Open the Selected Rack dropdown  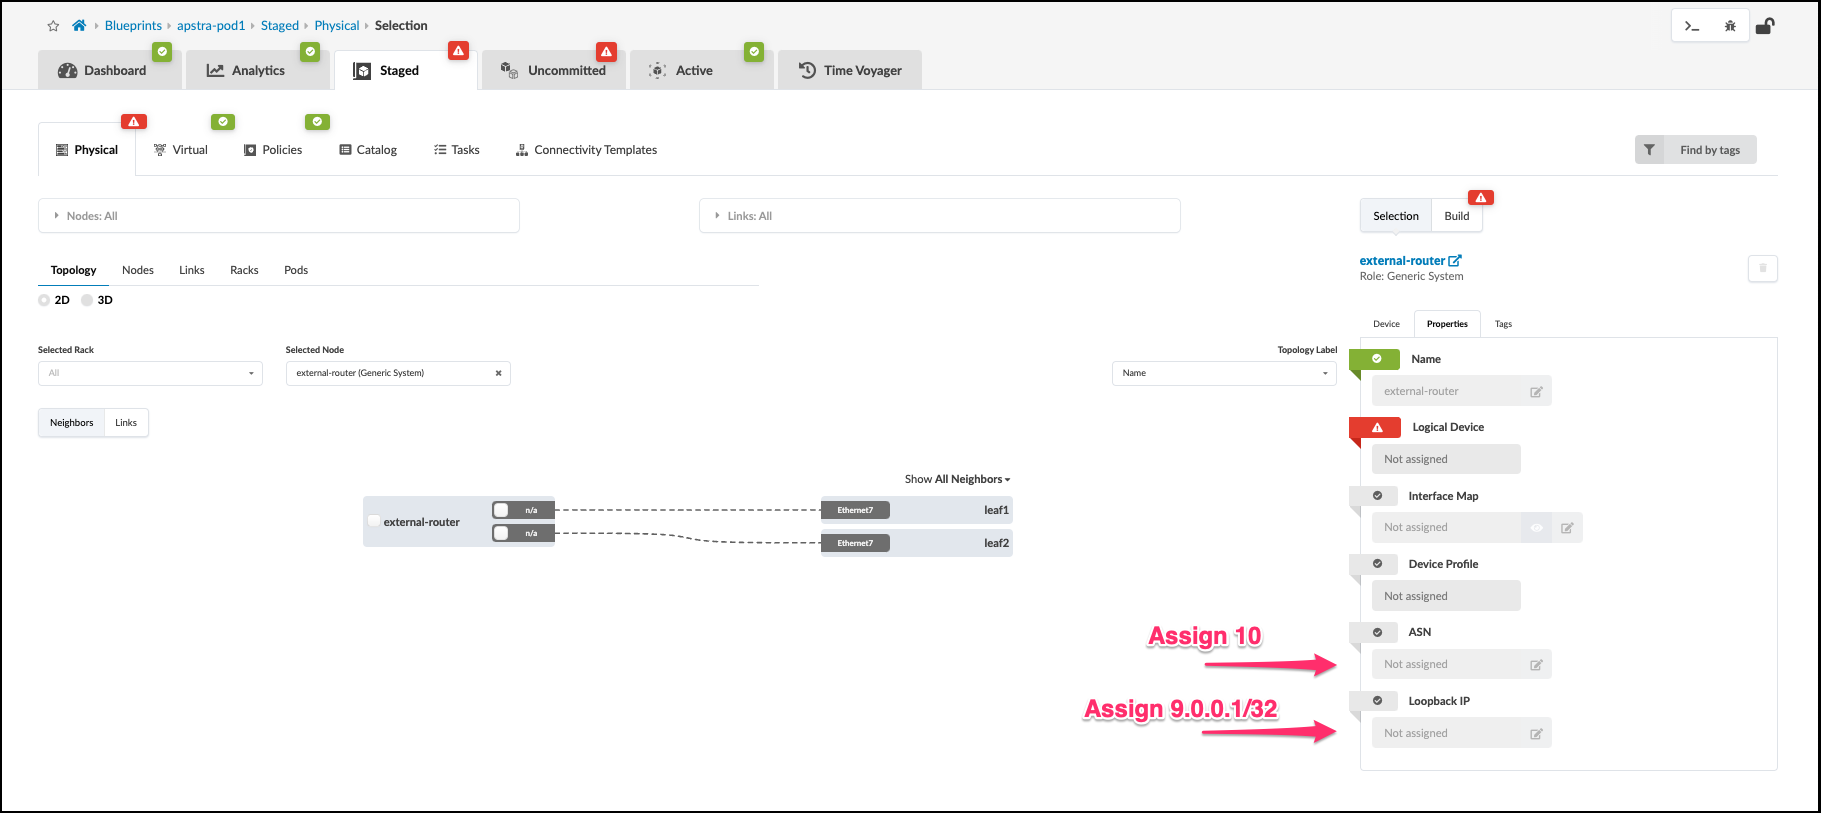pyautogui.click(x=150, y=373)
